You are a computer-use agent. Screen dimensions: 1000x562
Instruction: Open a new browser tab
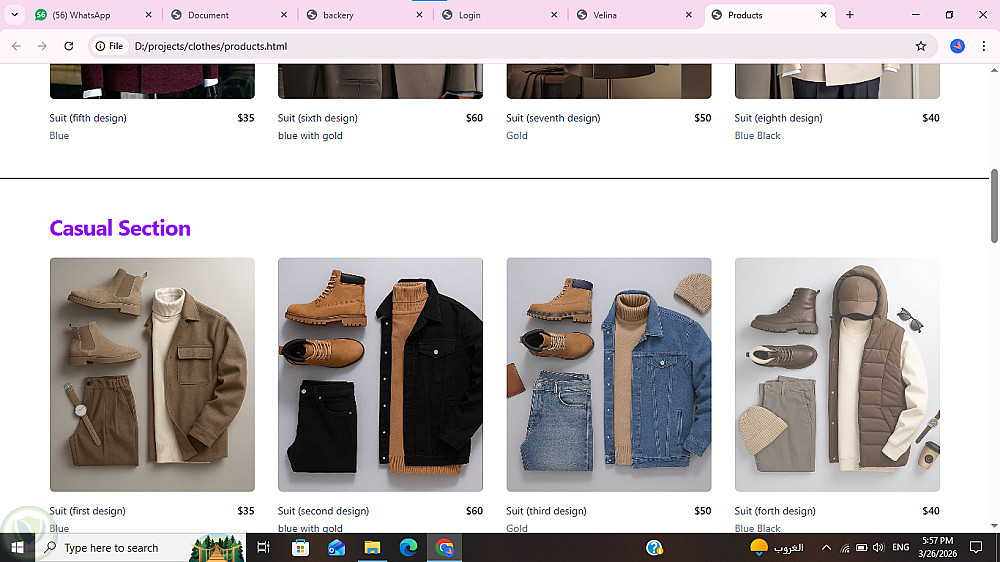coord(849,15)
